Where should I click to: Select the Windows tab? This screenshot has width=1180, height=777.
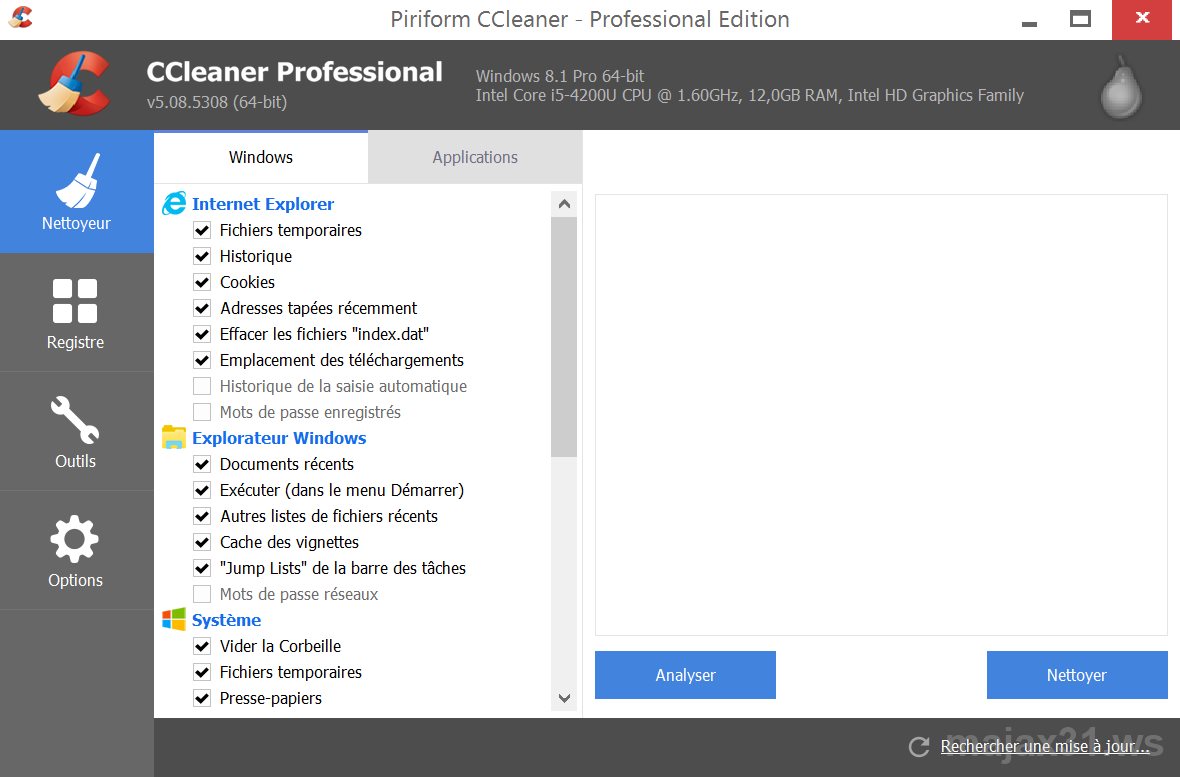tap(261, 157)
